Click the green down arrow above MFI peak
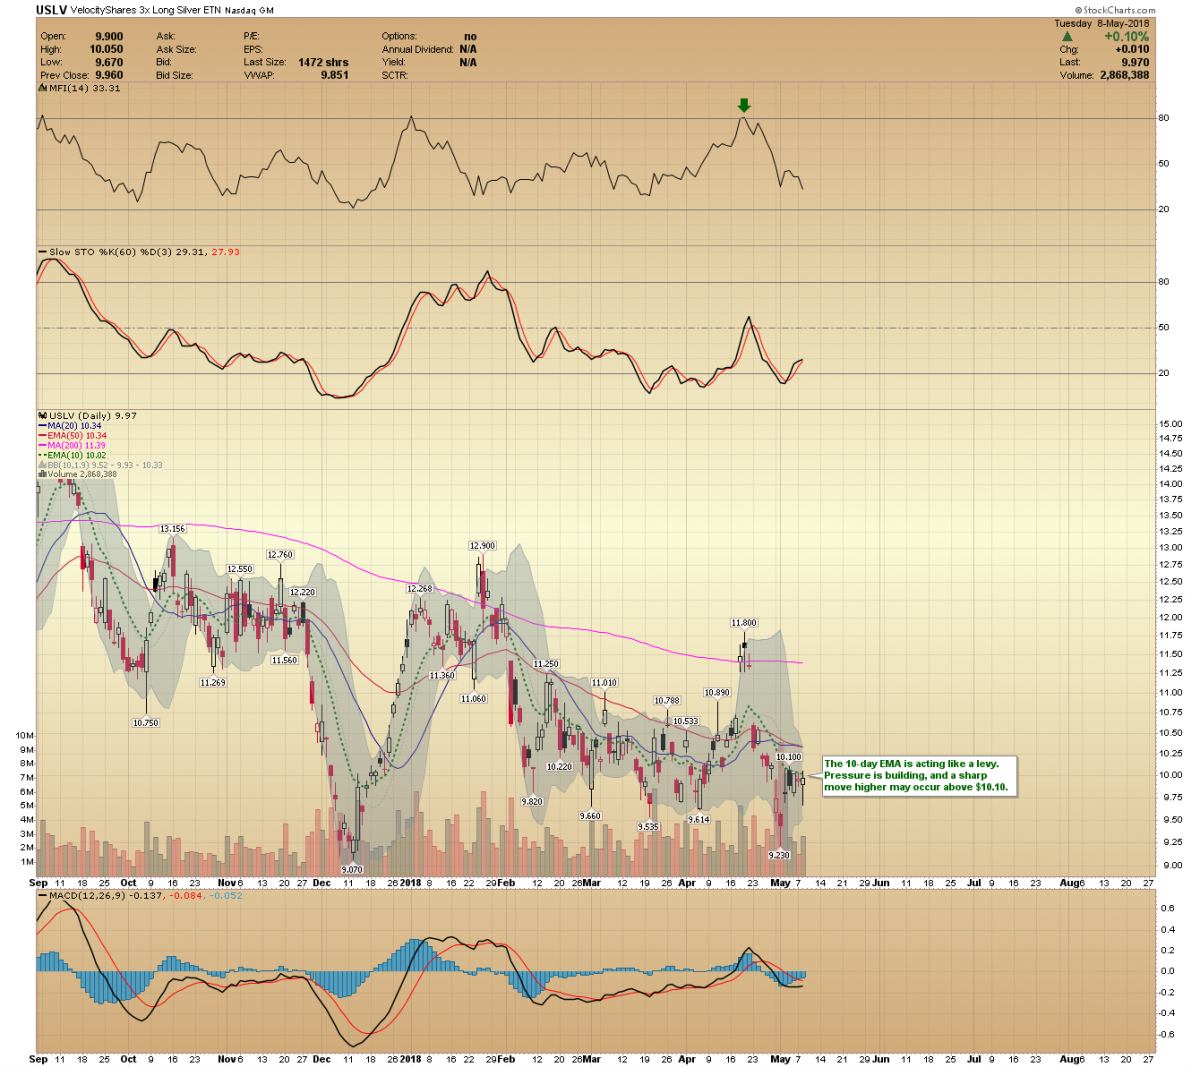1200x1067 pixels. [743, 105]
